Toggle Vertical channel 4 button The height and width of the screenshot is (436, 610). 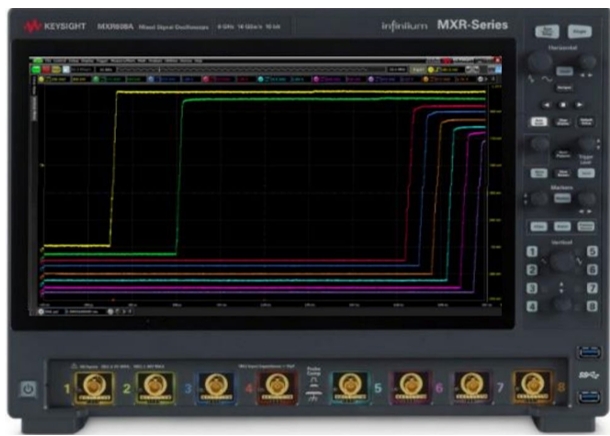[532, 306]
